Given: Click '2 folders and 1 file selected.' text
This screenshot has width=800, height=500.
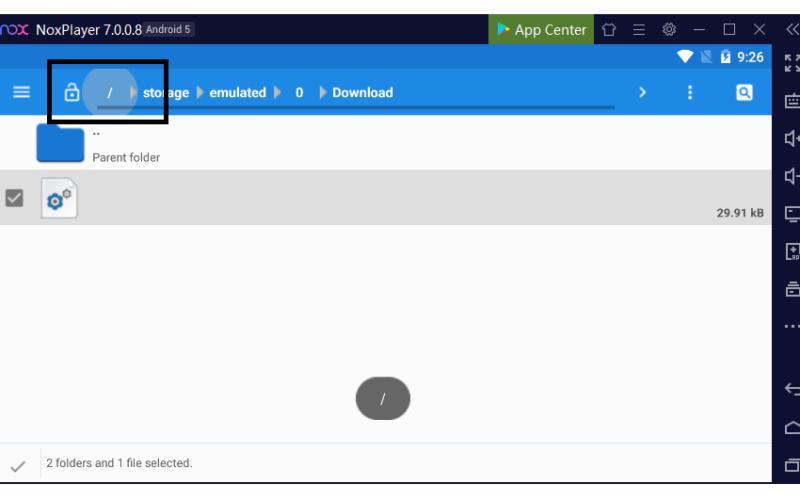Looking at the screenshot, I should (x=119, y=463).
